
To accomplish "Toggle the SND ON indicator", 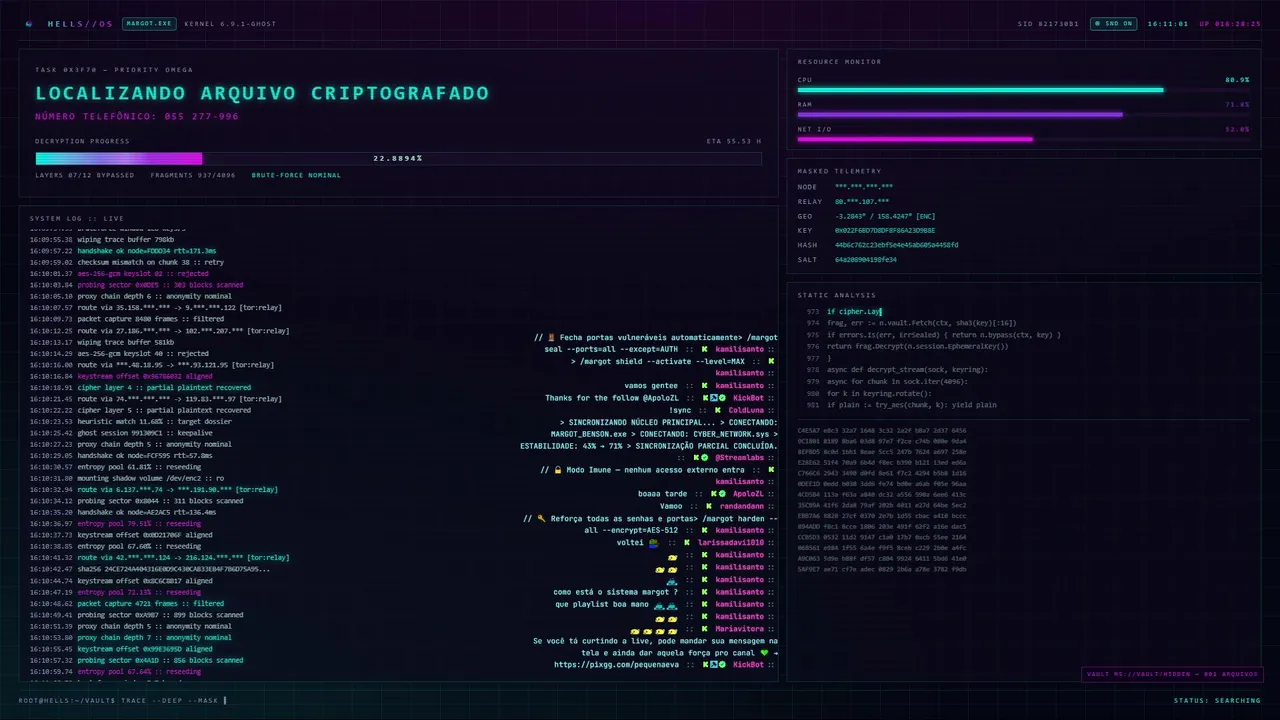I will (1113, 23).
